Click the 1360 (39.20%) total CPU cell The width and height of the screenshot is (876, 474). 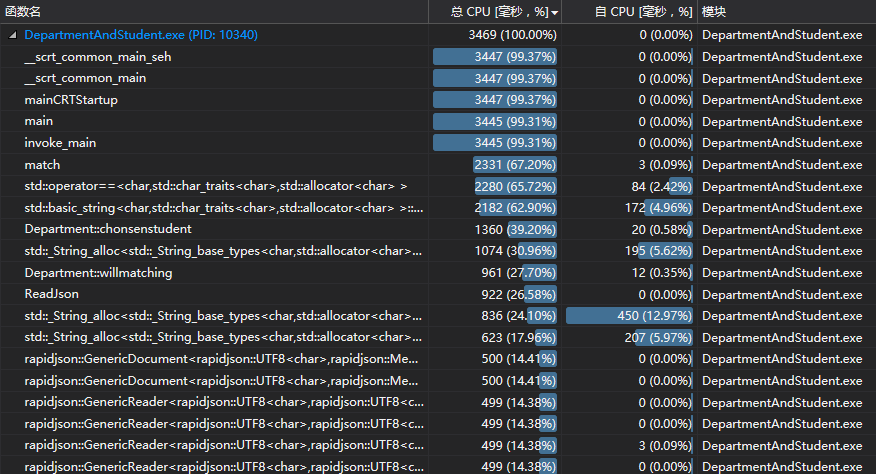coord(495,229)
